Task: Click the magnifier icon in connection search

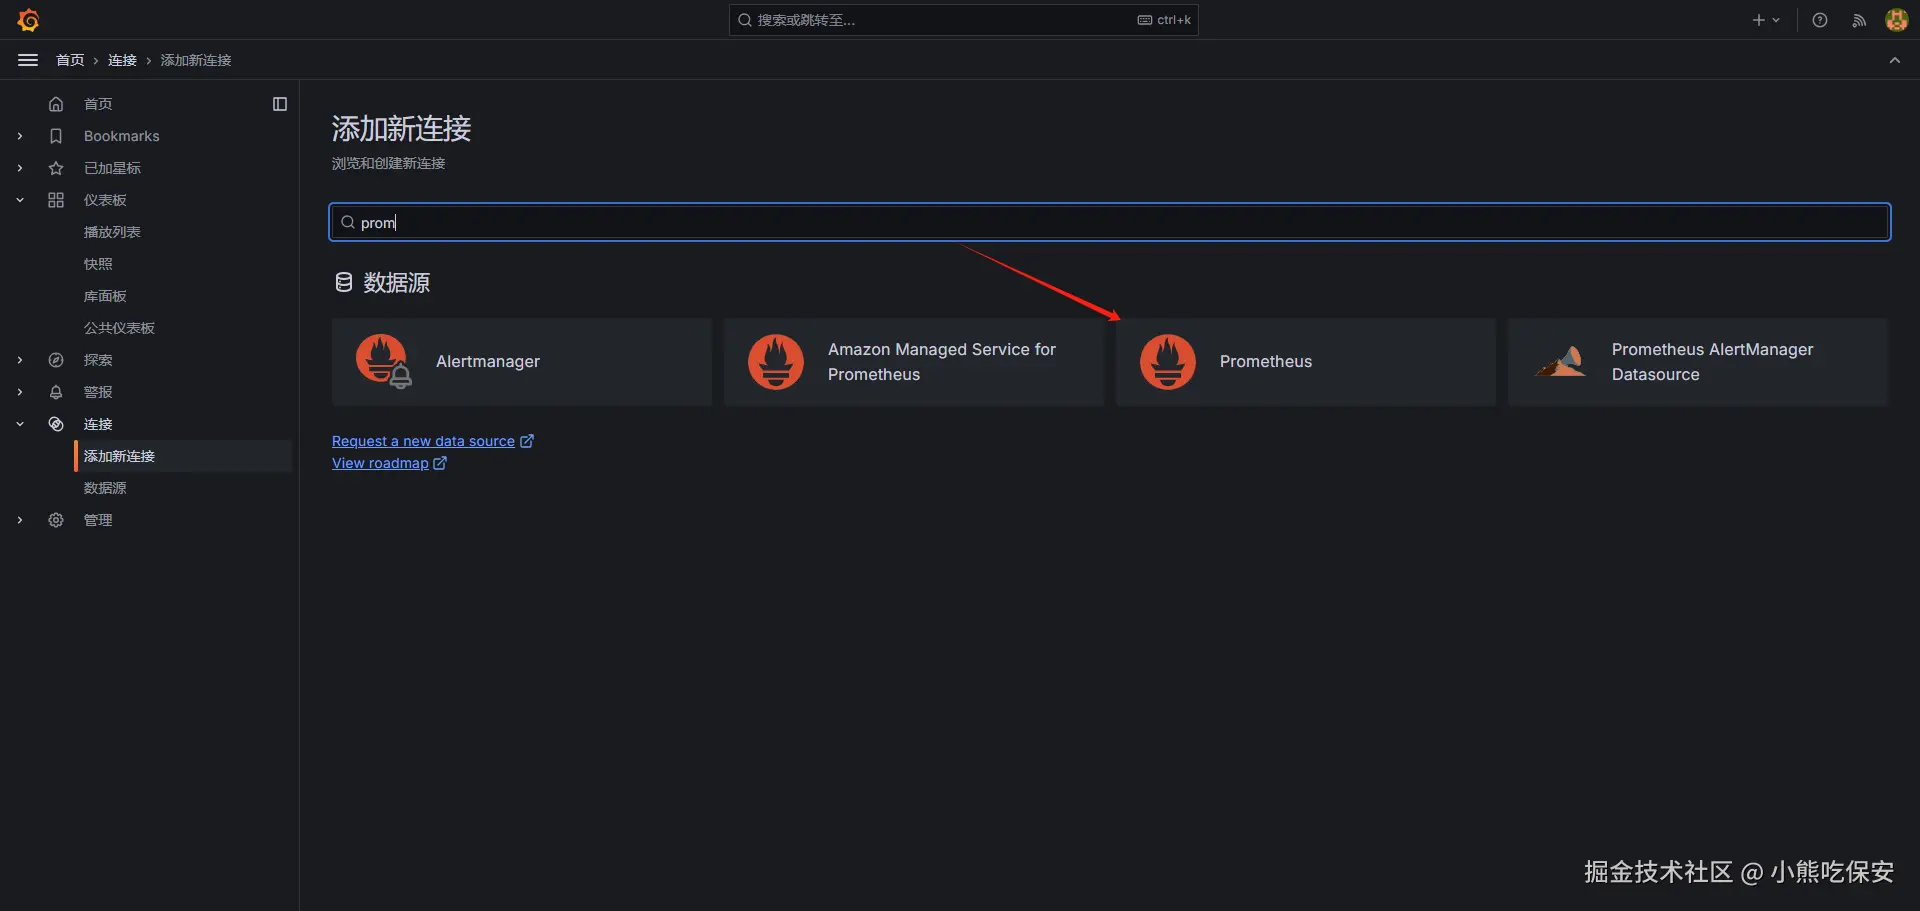Action: (348, 222)
